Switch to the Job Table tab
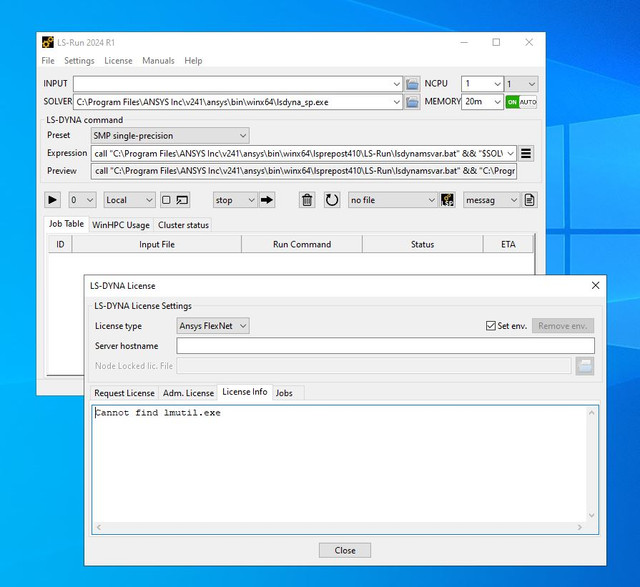This screenshot has width=640, height=587. 66,224
